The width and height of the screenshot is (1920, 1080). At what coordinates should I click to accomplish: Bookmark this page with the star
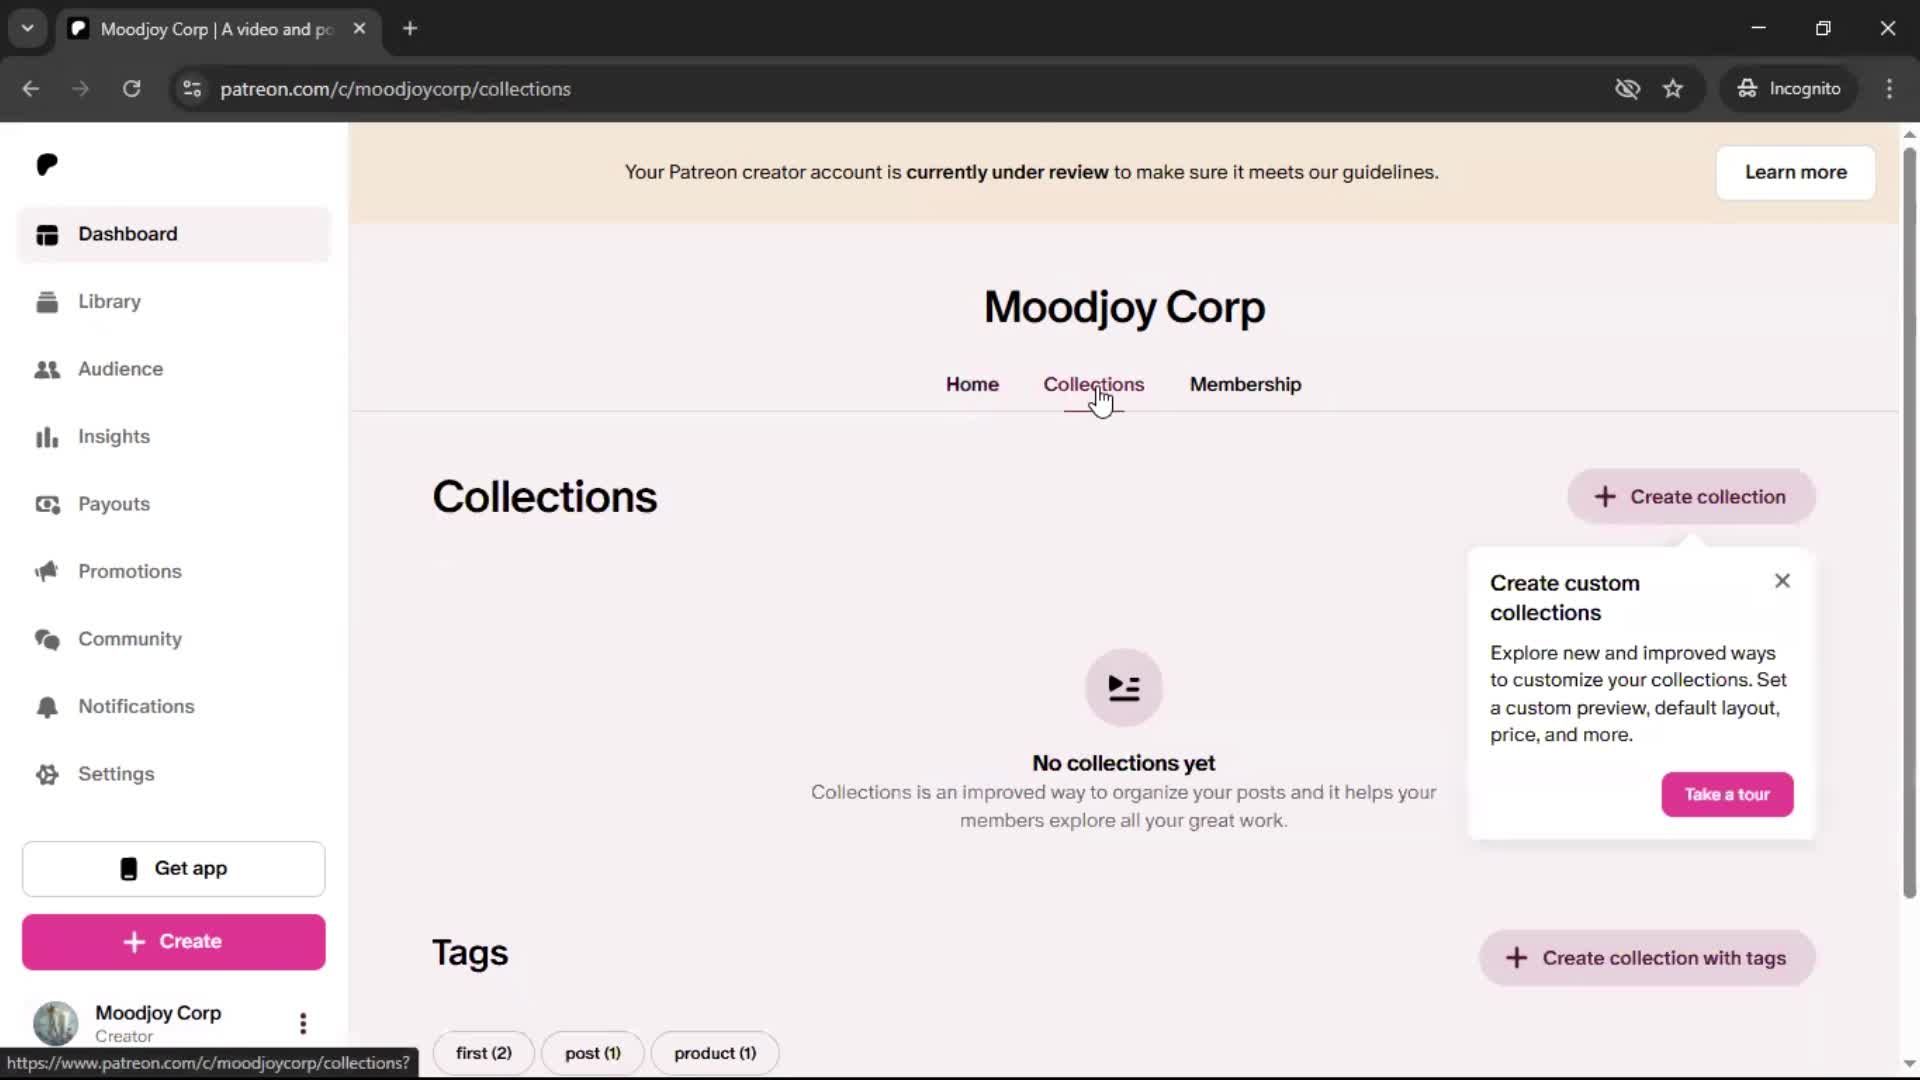pos(1673,89)
